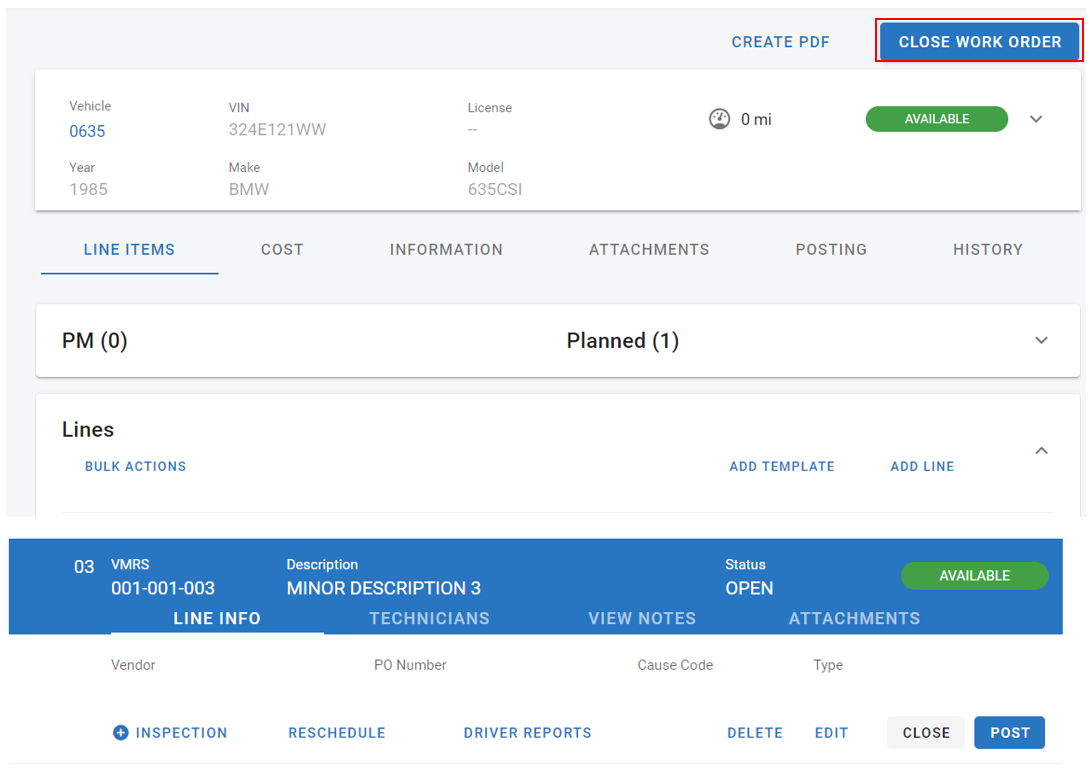Click the plus icon beside Inspection

tap(120, 733)
